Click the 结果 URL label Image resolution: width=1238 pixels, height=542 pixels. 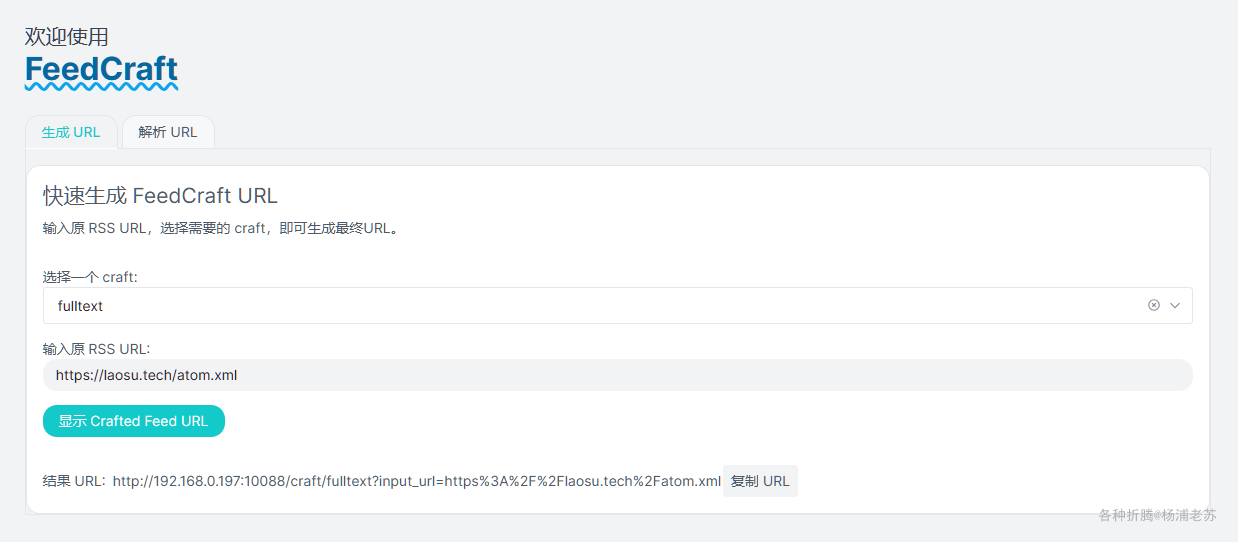[74, 481]
